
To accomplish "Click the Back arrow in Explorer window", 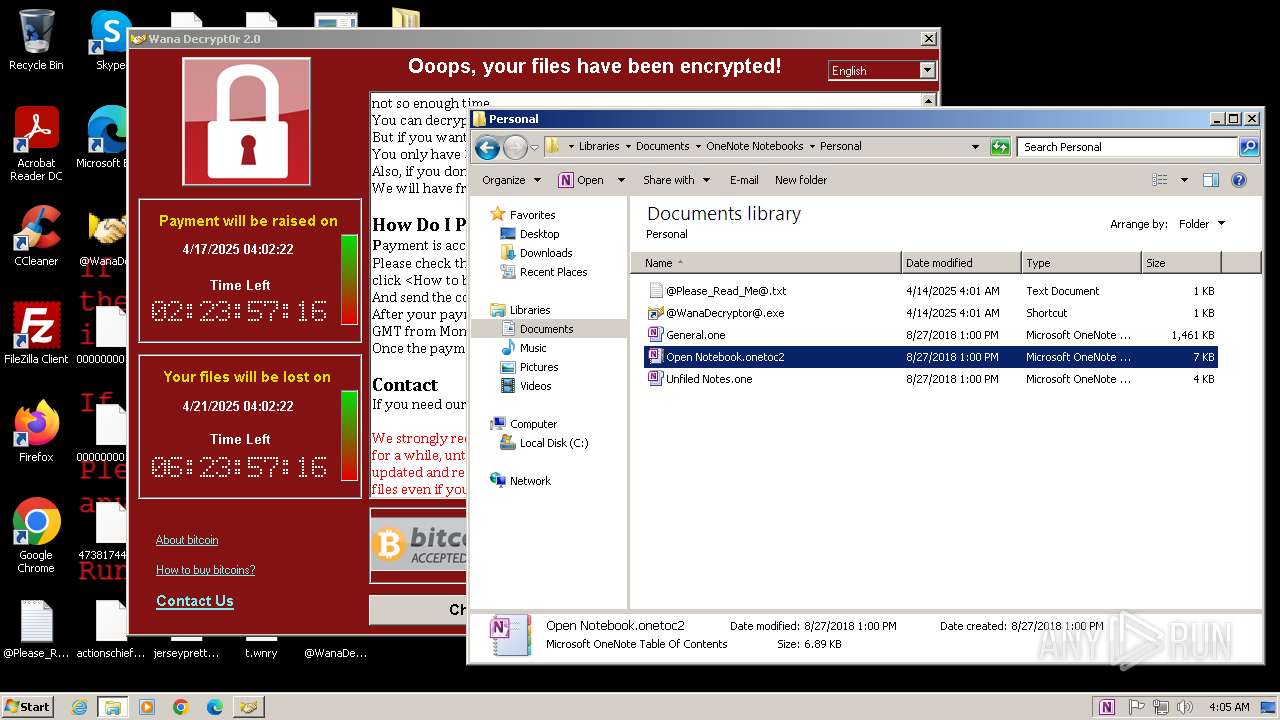I will (x=487, y=147).
